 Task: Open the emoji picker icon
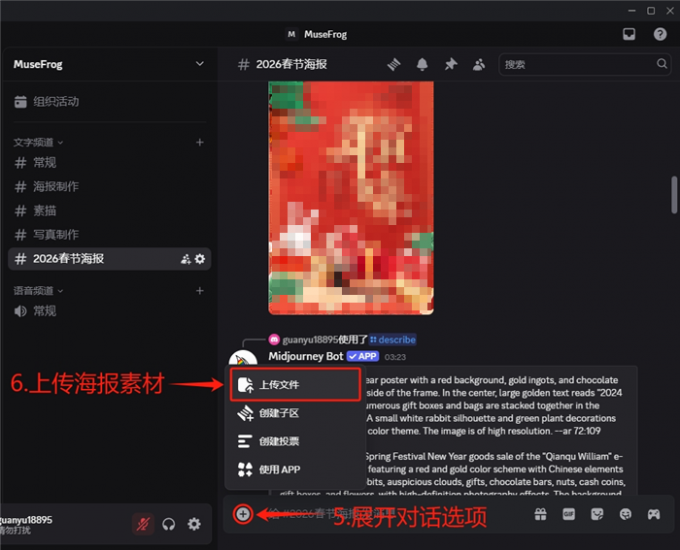[625, 514]
